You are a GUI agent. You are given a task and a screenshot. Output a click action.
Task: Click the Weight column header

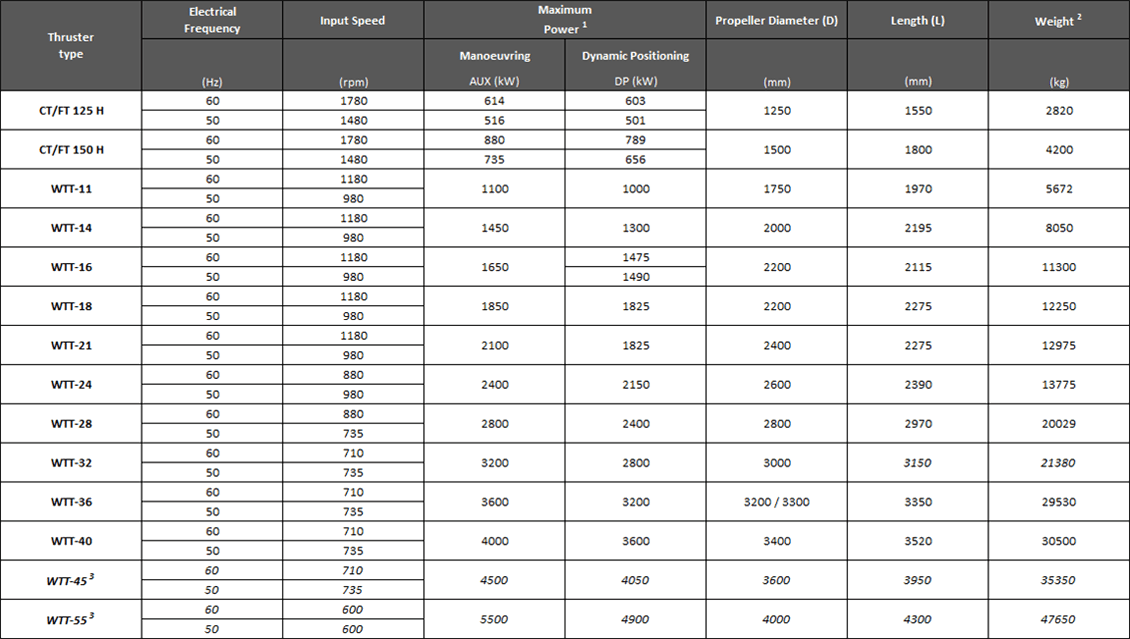point(1059,21)
